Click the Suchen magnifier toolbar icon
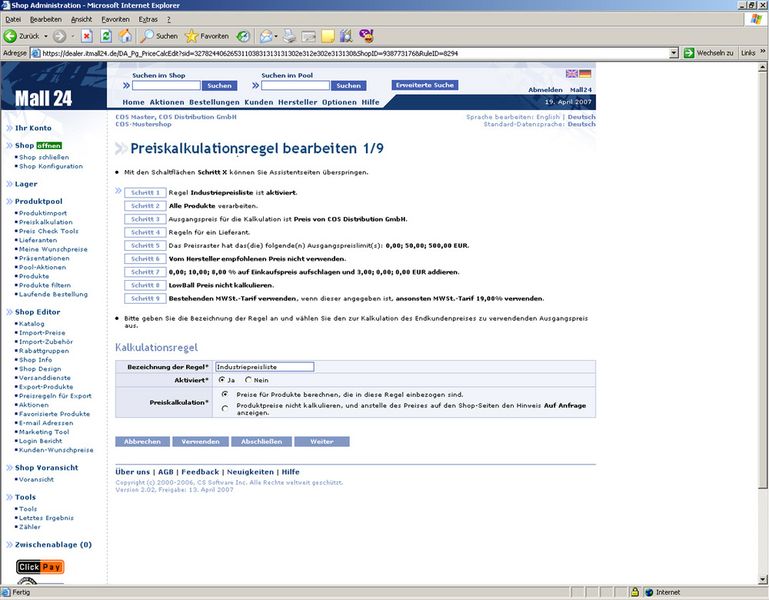 pyautogui.click(x=147, y=36)
